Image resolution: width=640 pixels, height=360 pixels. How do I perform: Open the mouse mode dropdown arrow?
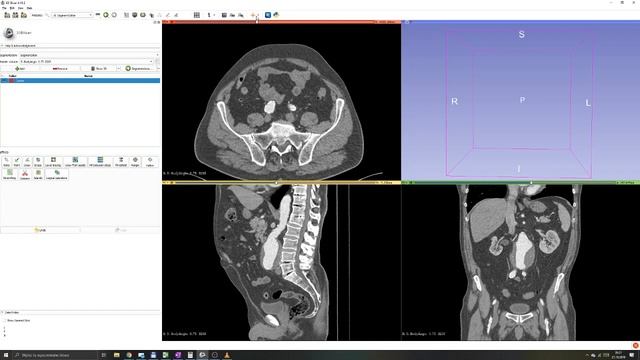214,15
